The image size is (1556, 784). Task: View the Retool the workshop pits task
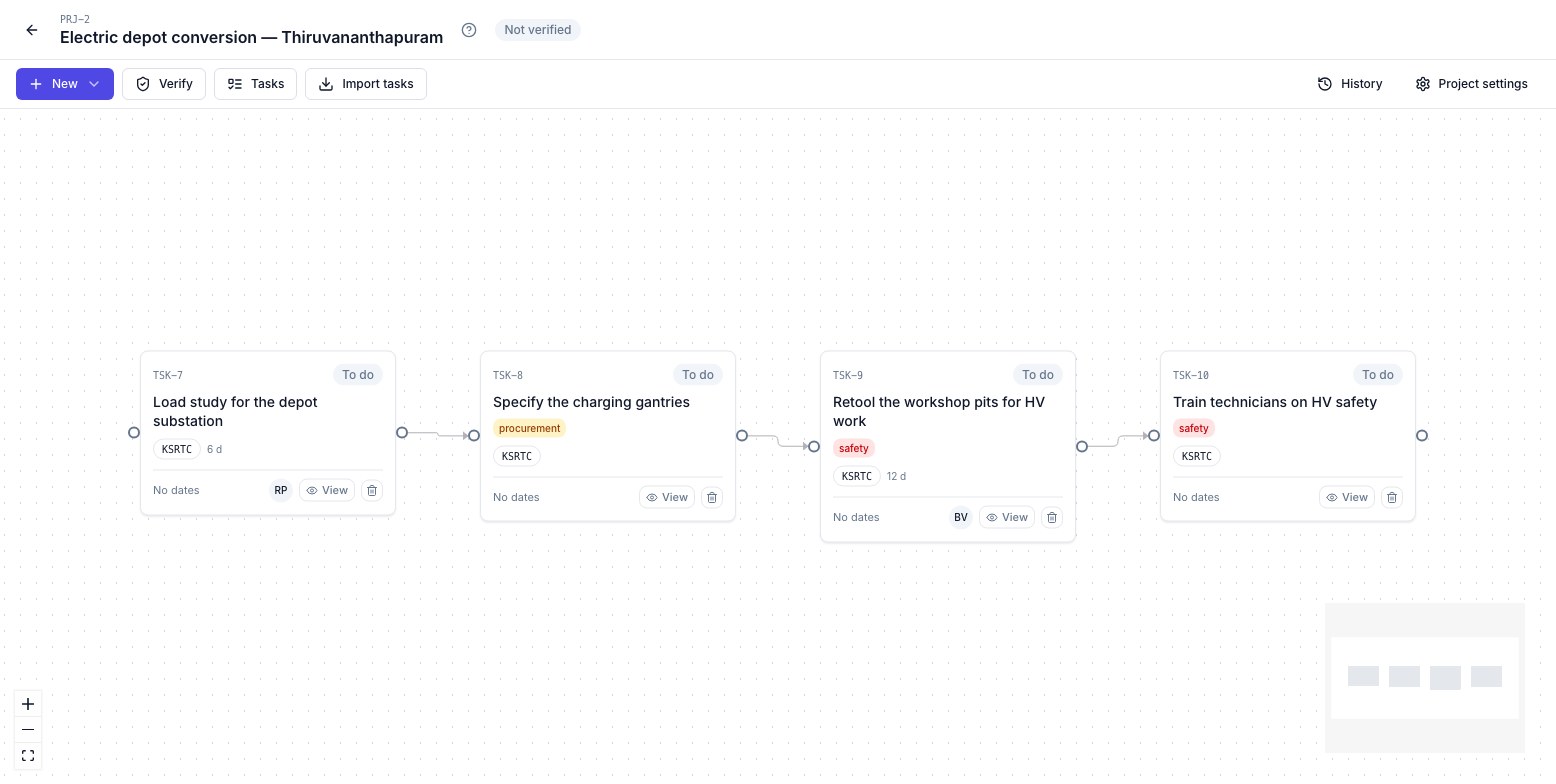tap(1007, 517)
